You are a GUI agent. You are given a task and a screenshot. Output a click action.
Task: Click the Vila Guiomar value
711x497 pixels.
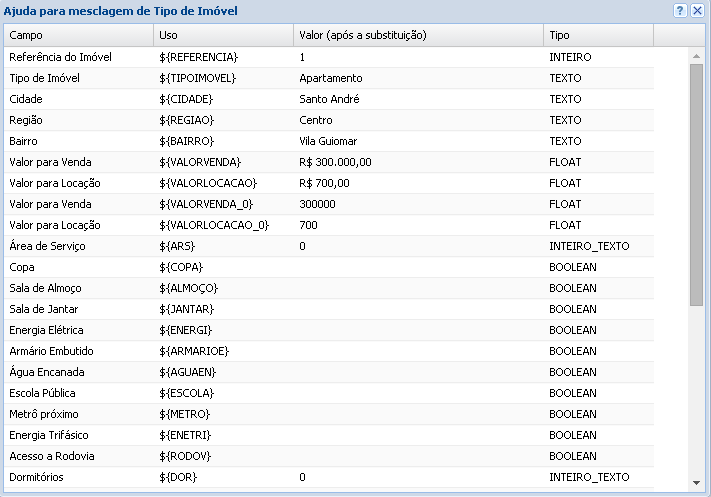[x=328, y=141]
